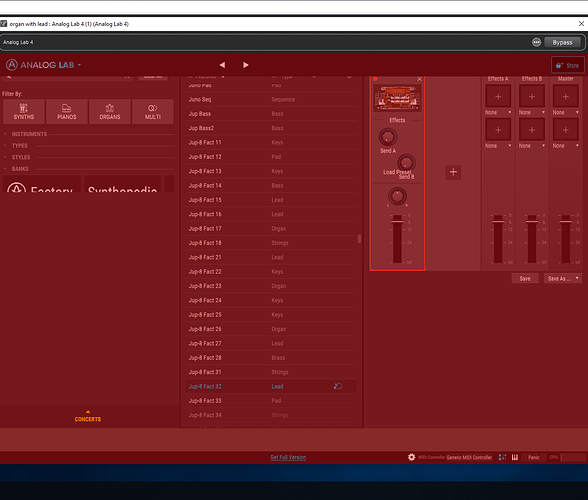Open first Effects A None dropdown

498,113
